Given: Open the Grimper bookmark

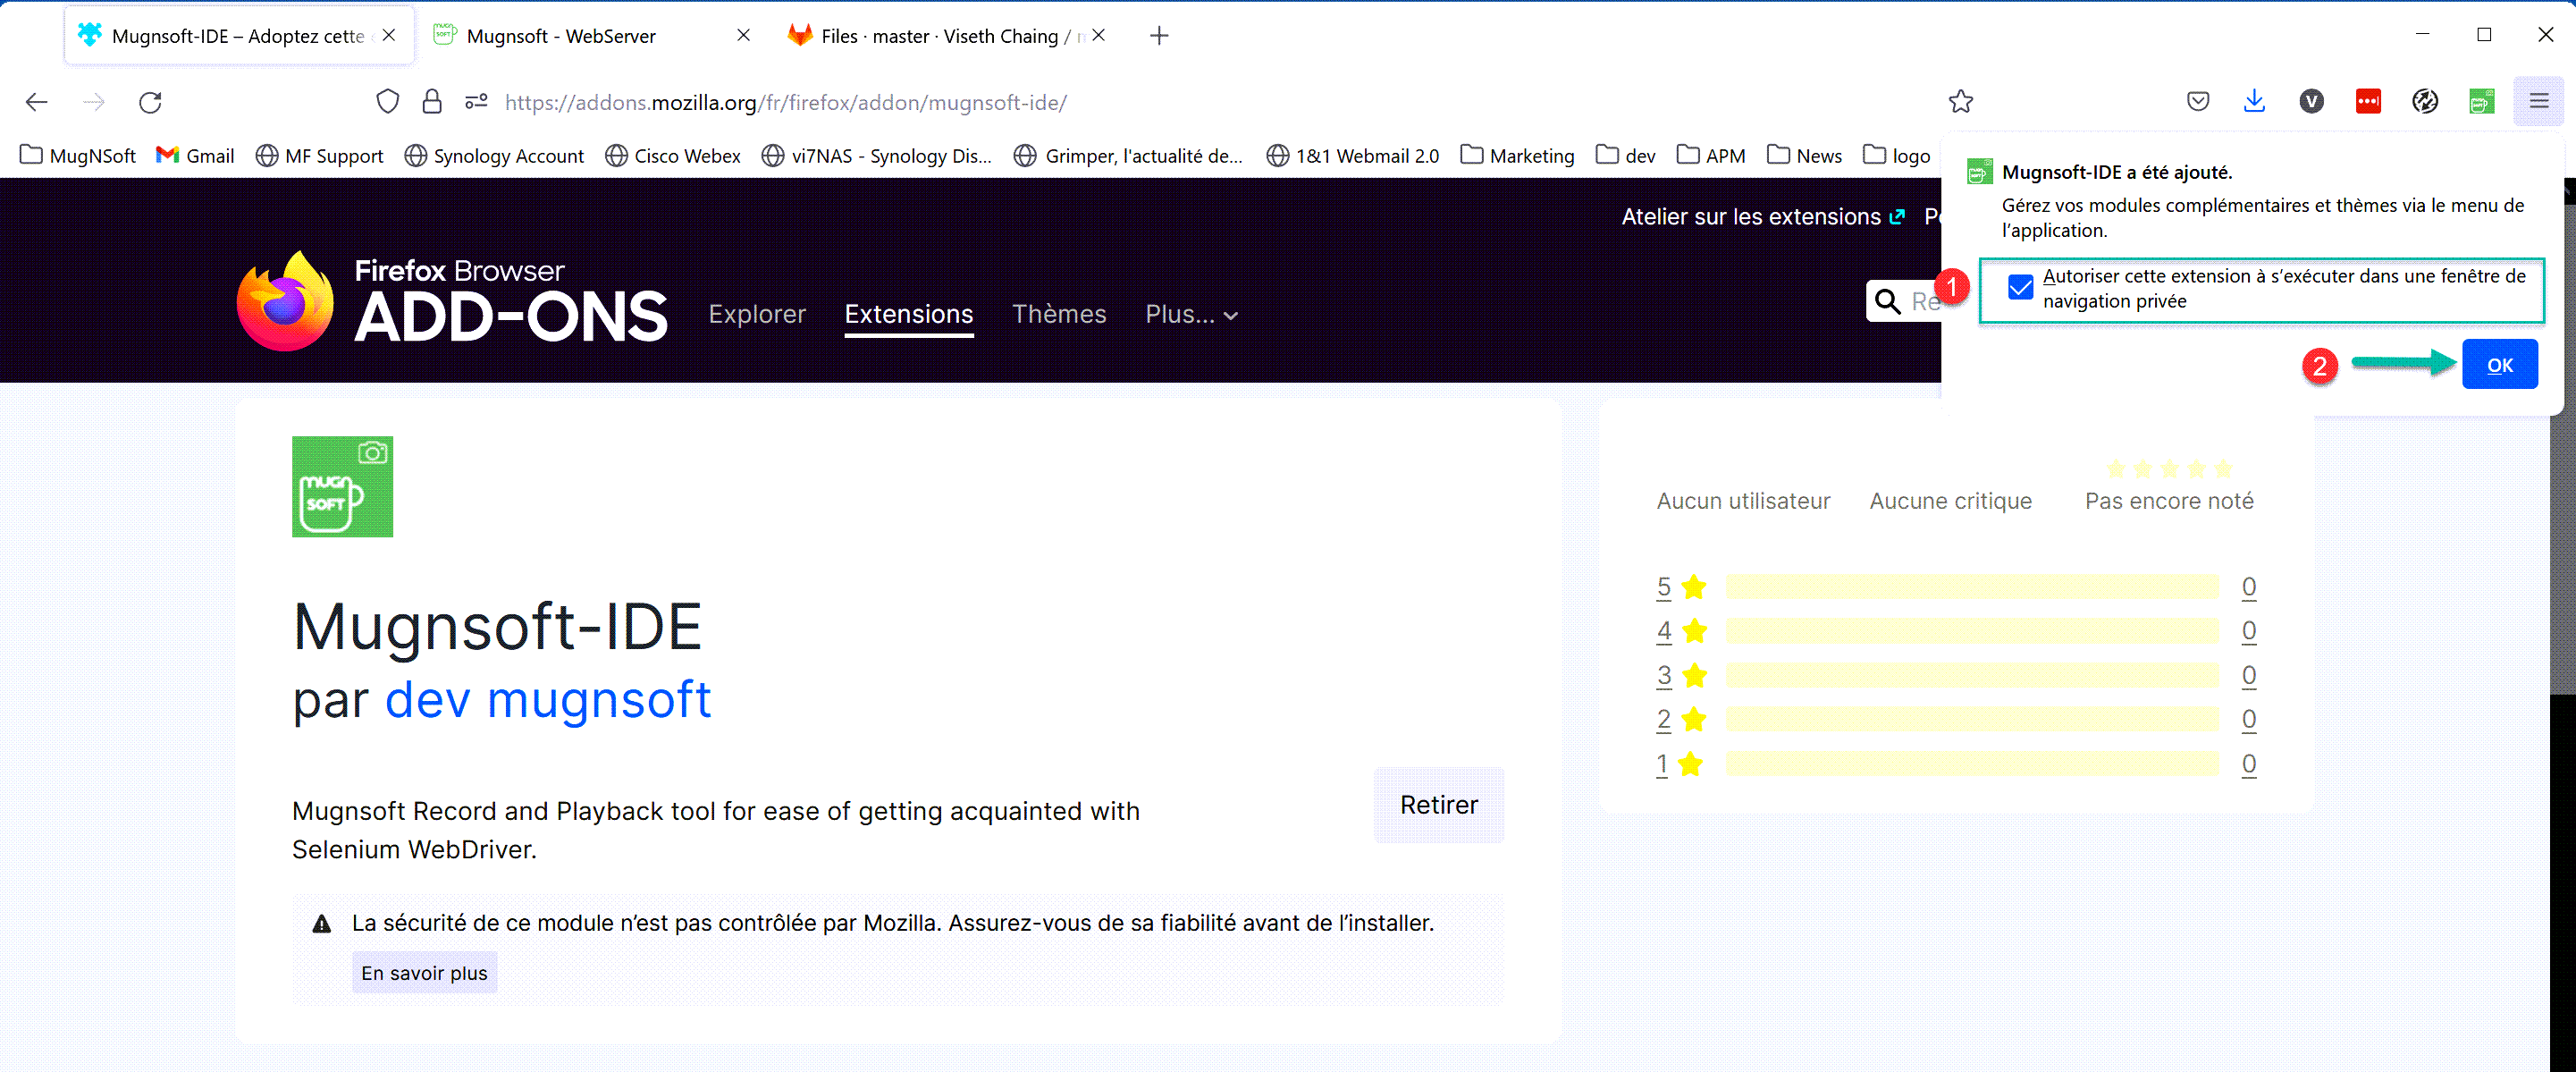Looking at the screenshot, I should [1128, 156].
